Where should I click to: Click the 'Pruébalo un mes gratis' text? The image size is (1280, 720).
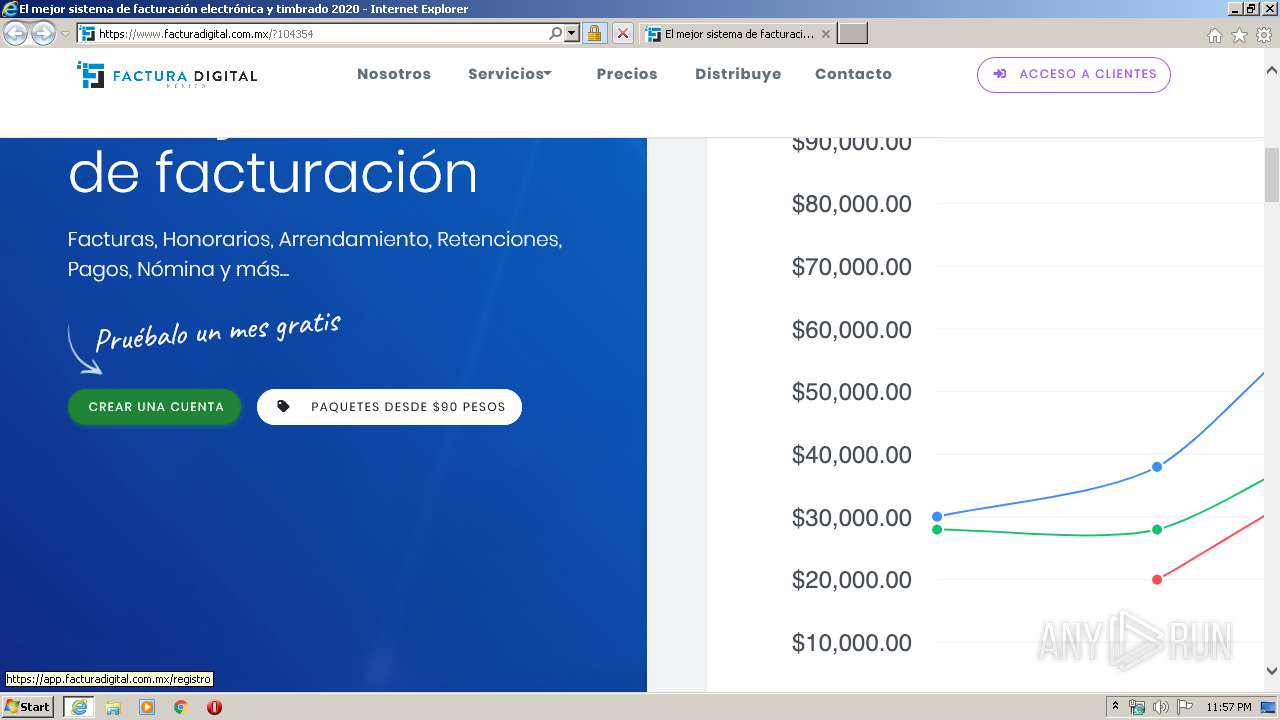click(x=218, y=331)
